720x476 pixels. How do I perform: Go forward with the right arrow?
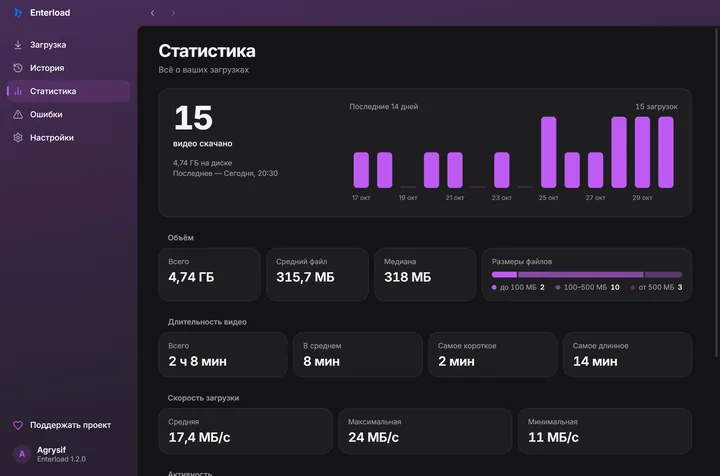pos(173,13)
